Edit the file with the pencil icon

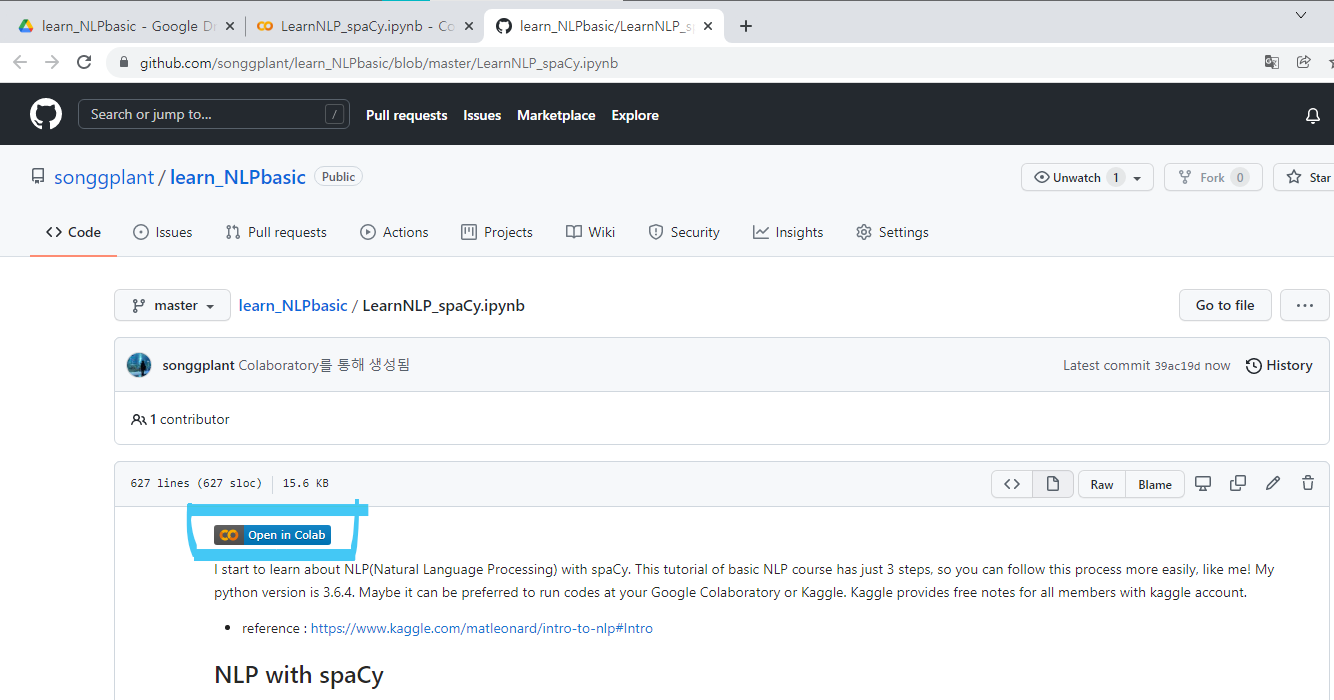coord(1273,483)
